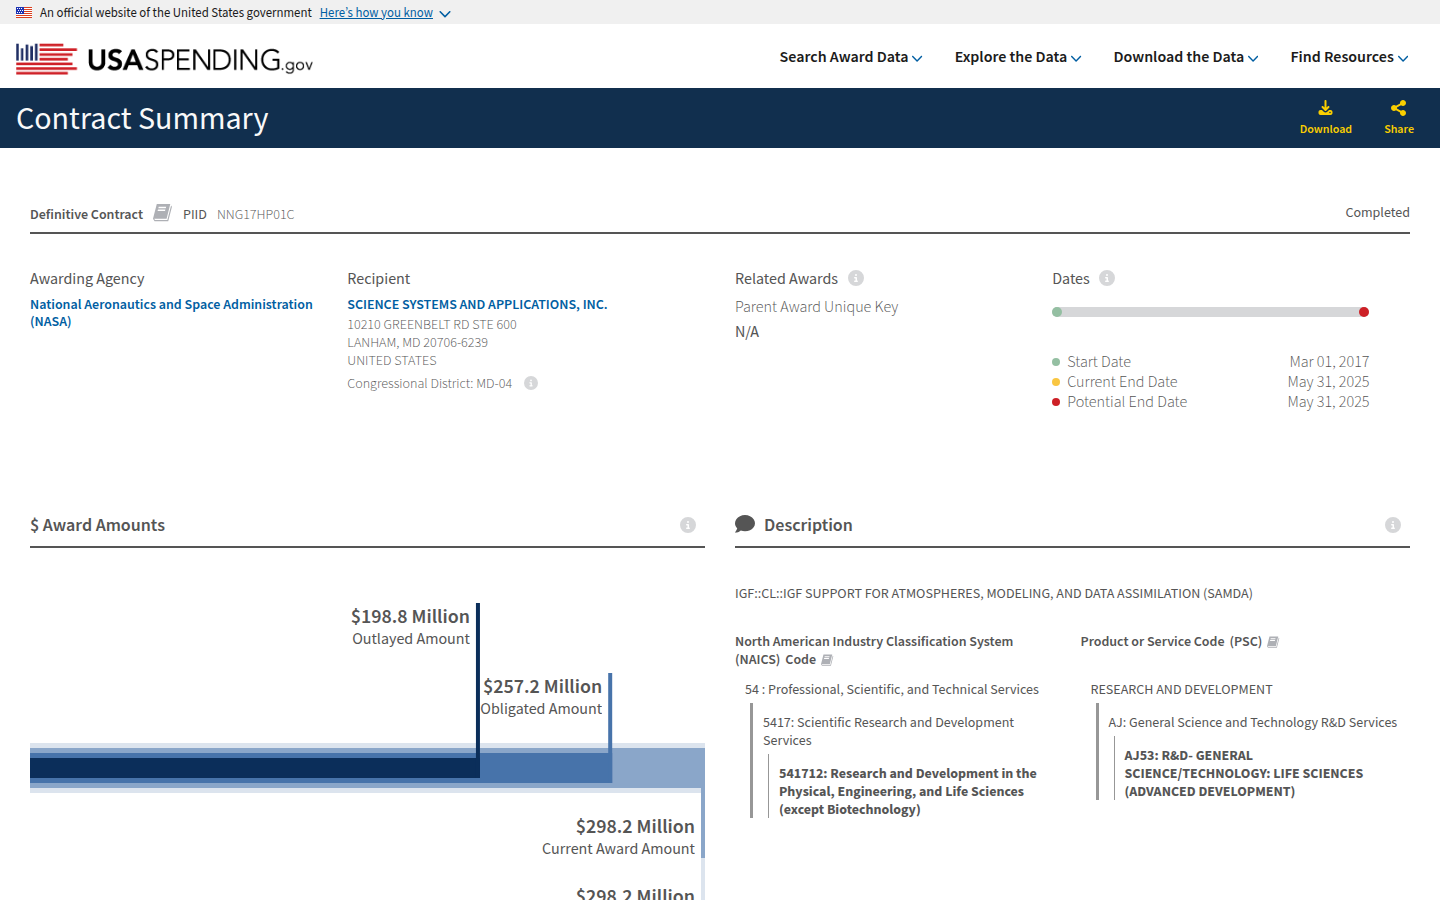The width and height of the screenshot is (1440, 900).
Task: Click the AJ53 R&D General Science entry
Action: pyautogui.click(x=1244, y=773)
